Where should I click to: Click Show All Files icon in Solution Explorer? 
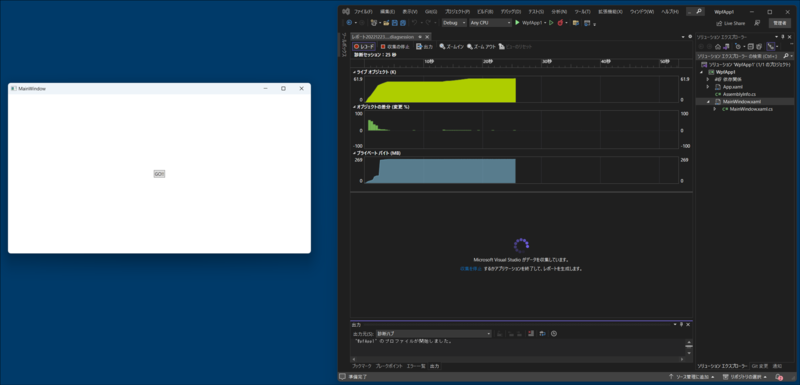[x=759, y=46]
